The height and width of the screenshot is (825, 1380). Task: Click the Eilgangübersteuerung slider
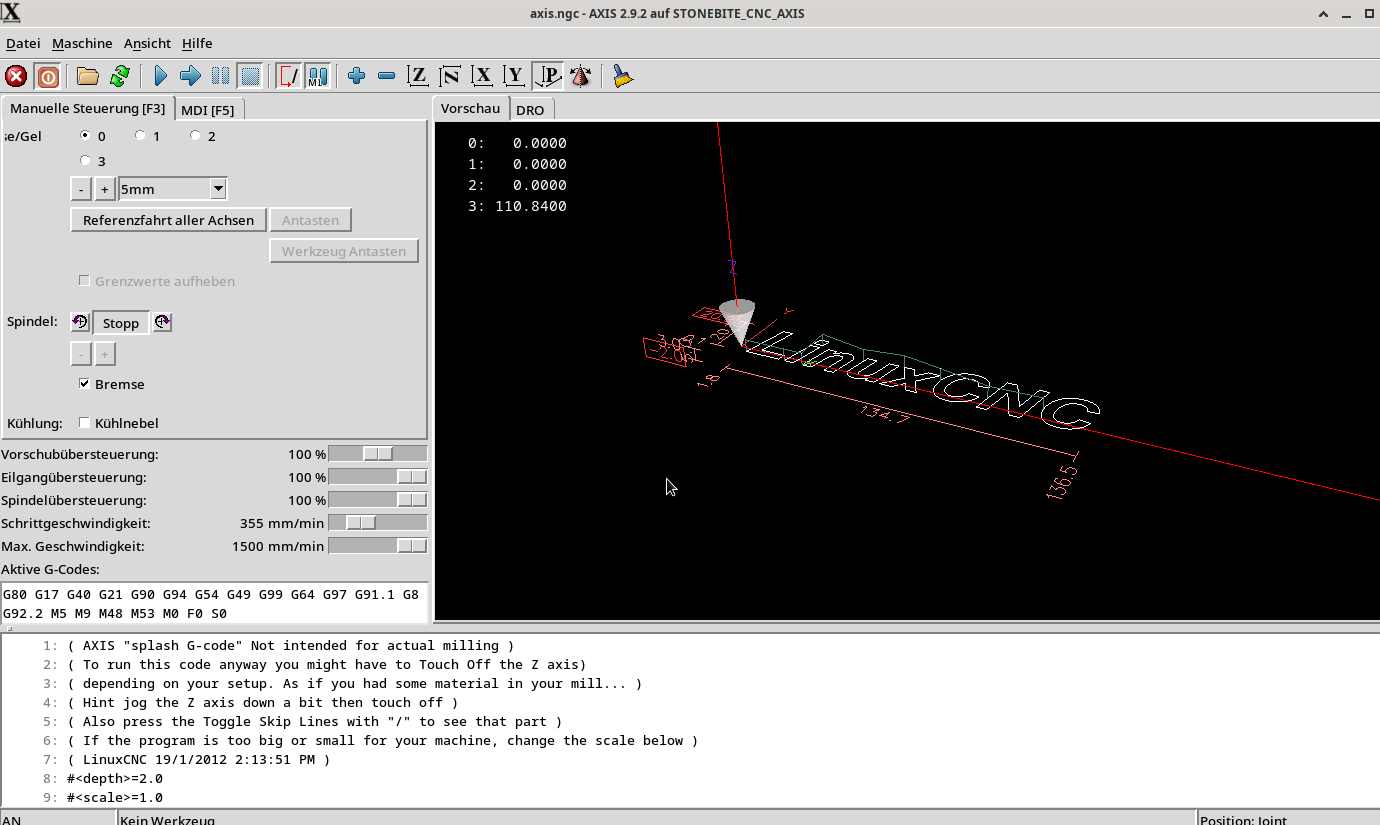pos(377,477)
